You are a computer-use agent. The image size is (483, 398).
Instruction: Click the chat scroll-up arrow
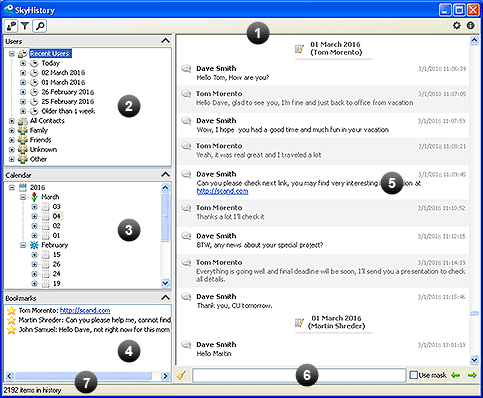(x=474, y=40)
